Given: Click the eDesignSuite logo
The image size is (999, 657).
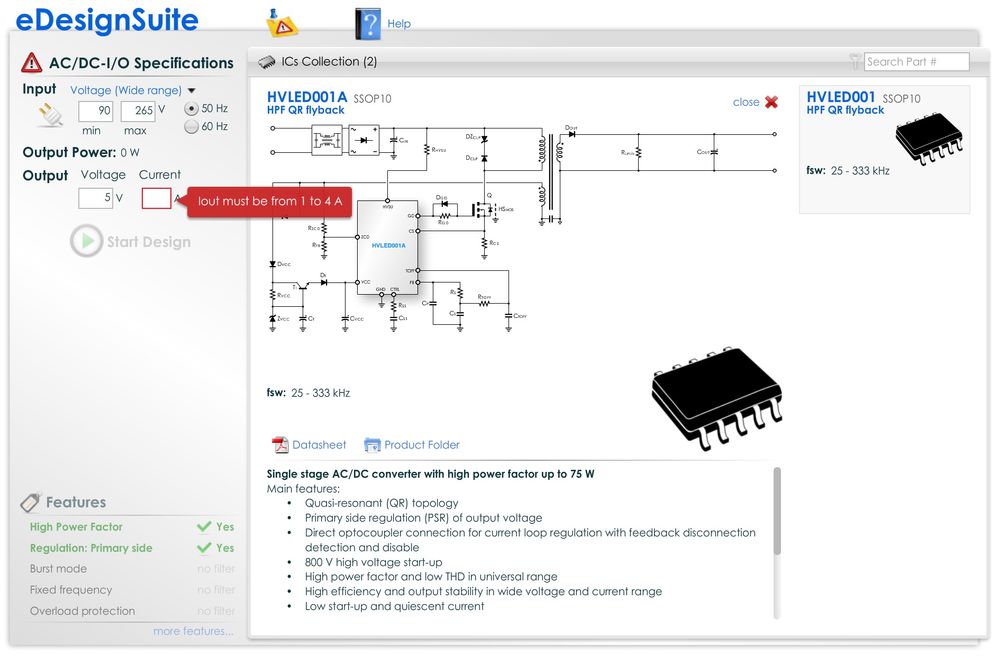Looking at the screenshot, I should click(106, 20).
